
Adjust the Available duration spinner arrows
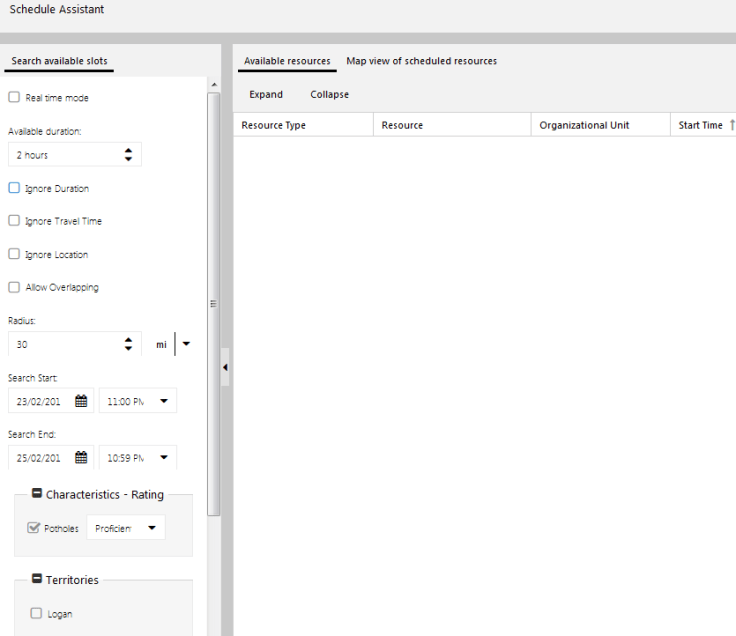(x=128, y=155)
